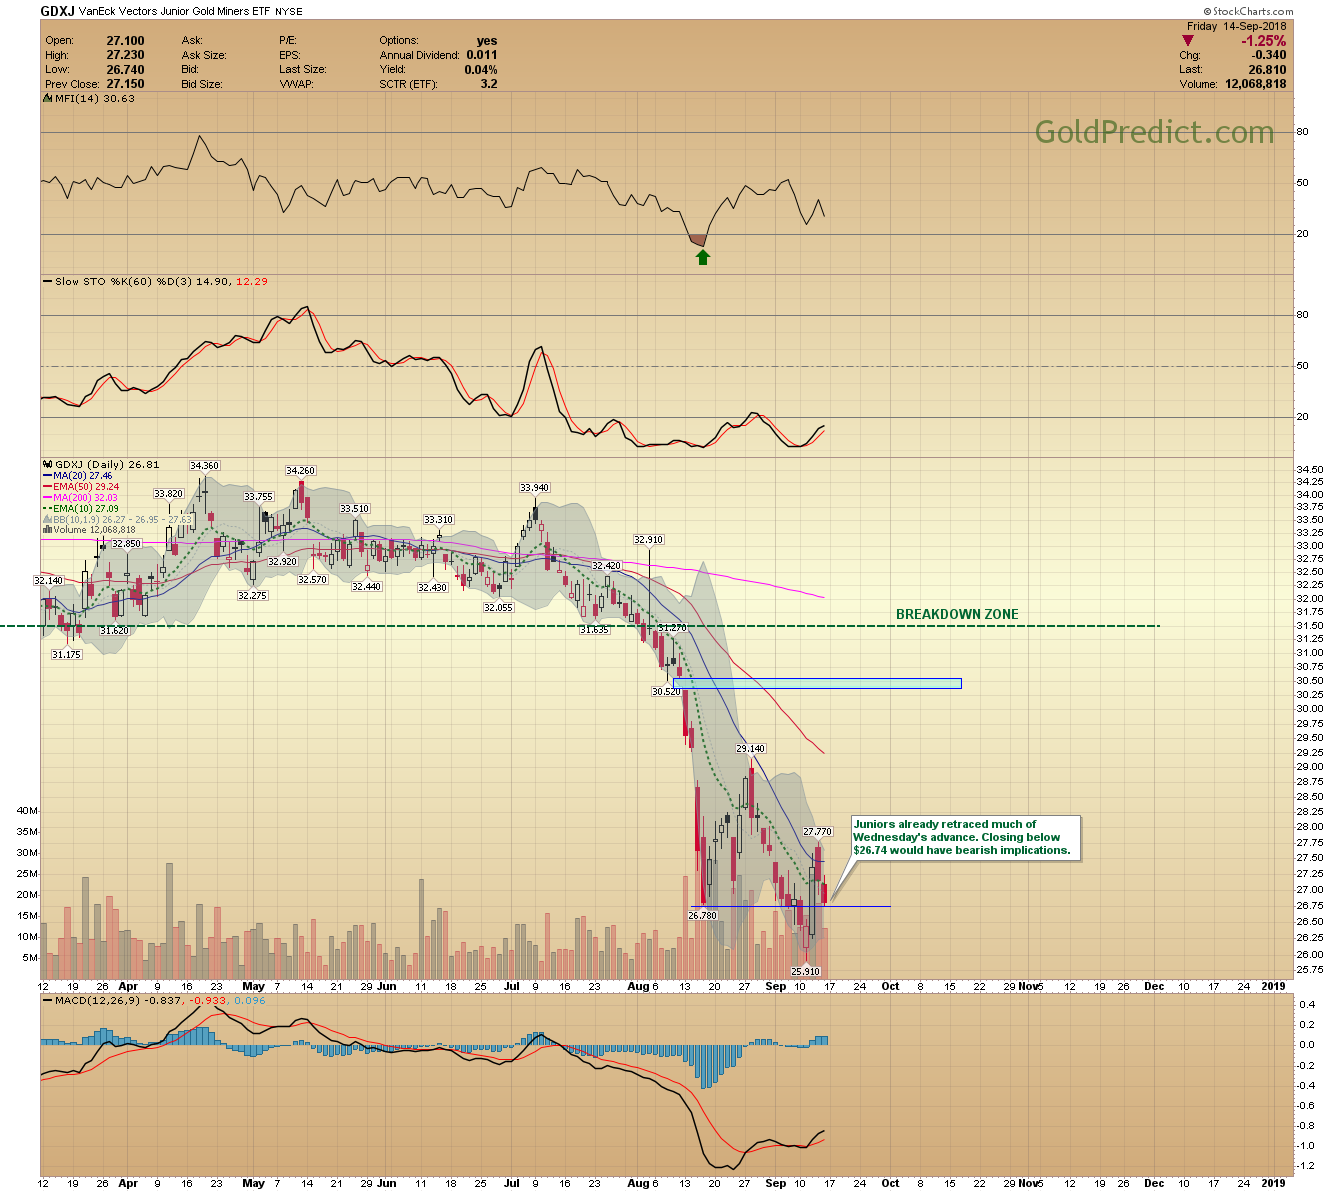Click the MFI(14) 30.63 indicator label
The image size is (1340, 1192).
[95, 99]
